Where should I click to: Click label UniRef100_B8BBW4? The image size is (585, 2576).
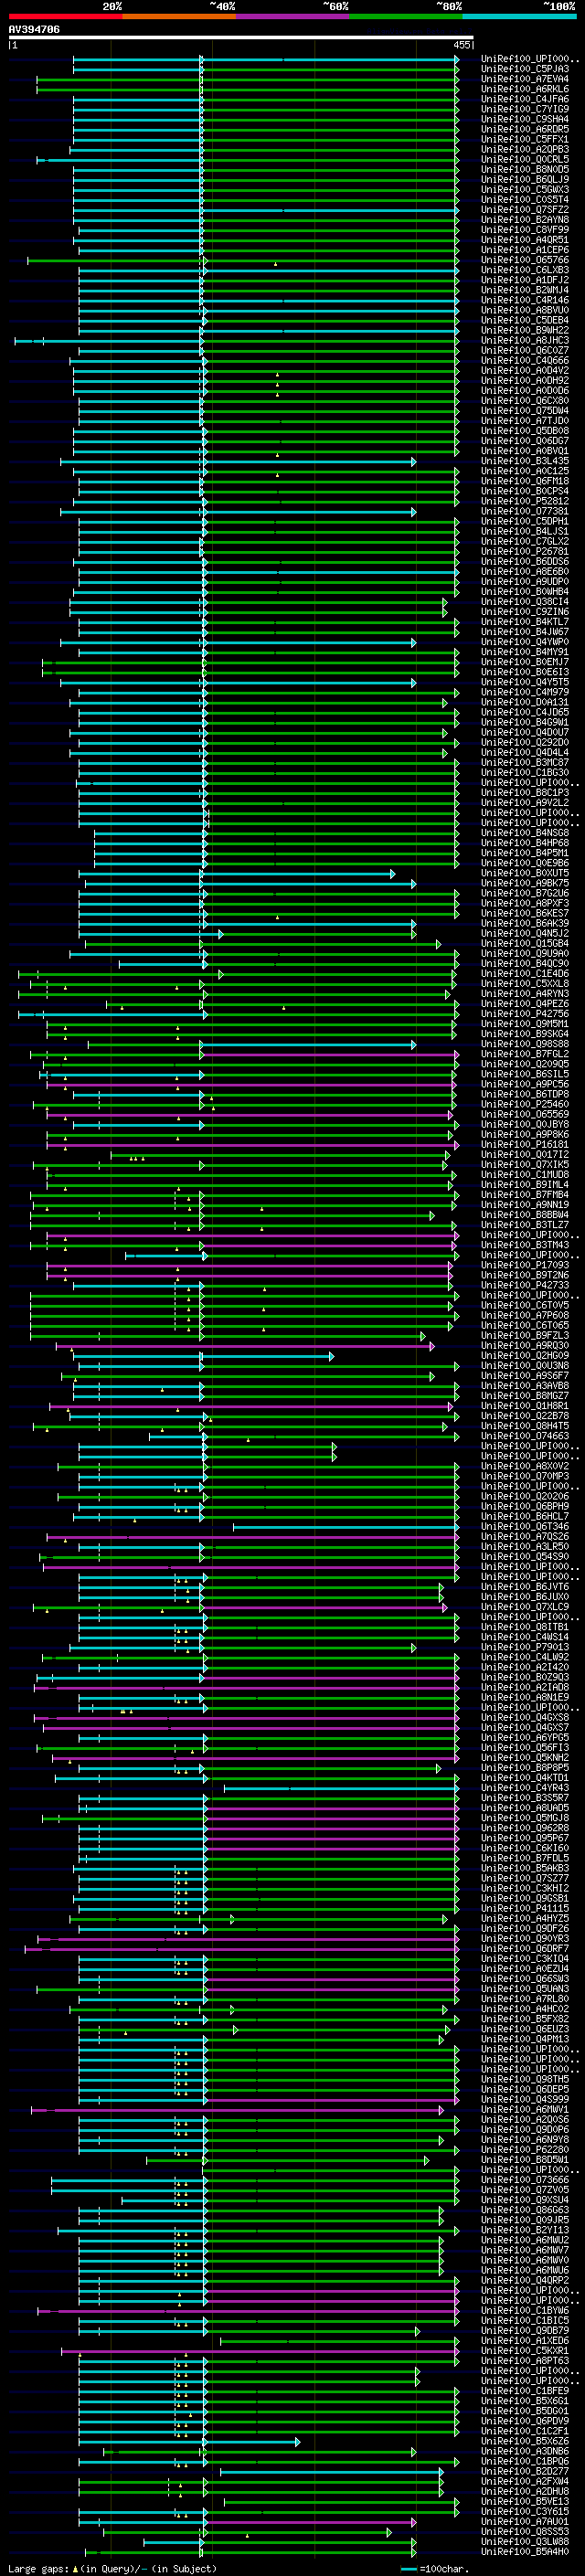[525, 1214]
